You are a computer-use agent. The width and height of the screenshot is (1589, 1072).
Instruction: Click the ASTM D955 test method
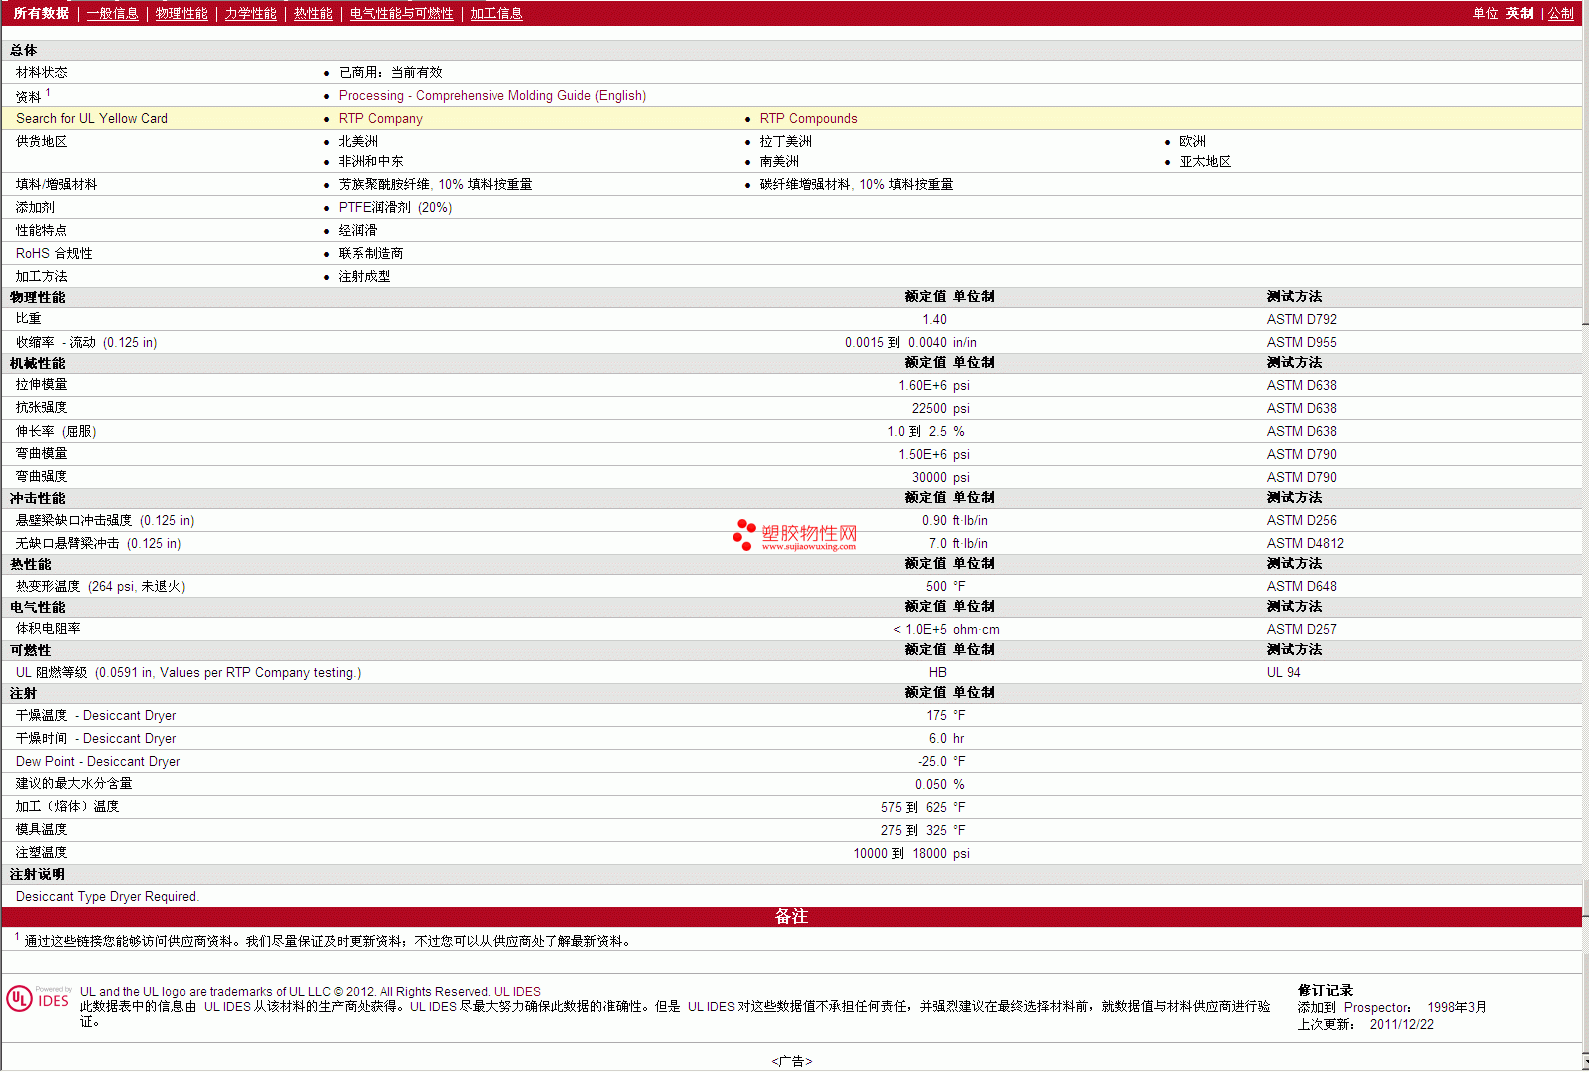1301,342
